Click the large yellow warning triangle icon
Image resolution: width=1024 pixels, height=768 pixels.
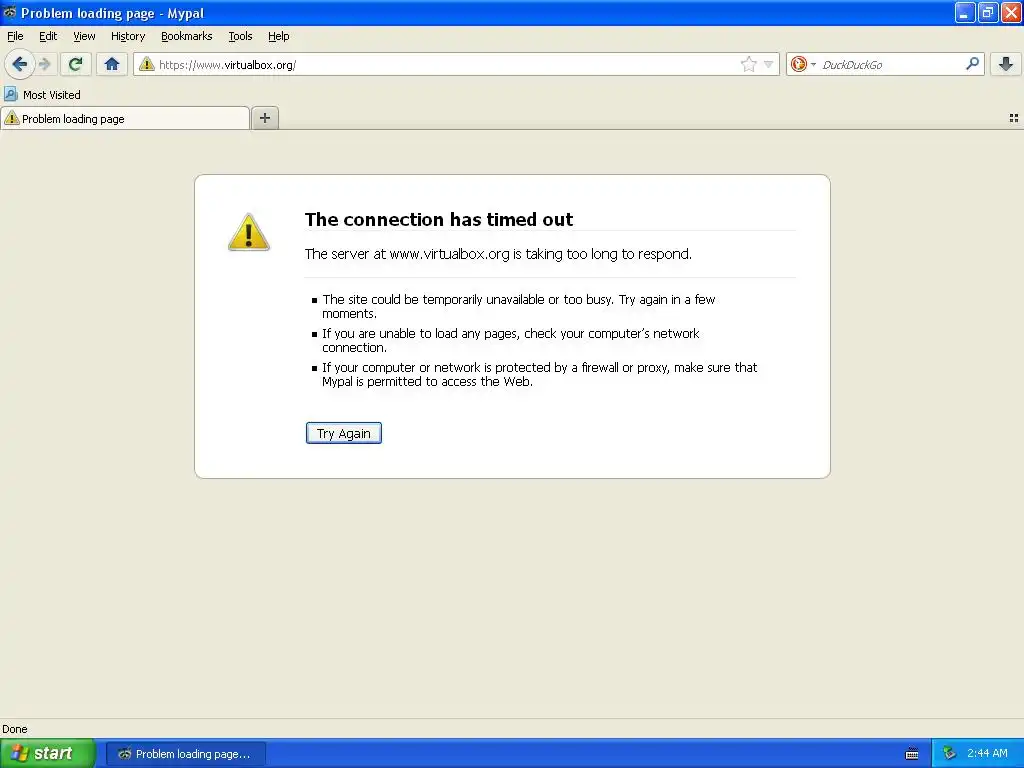point(249,232)
